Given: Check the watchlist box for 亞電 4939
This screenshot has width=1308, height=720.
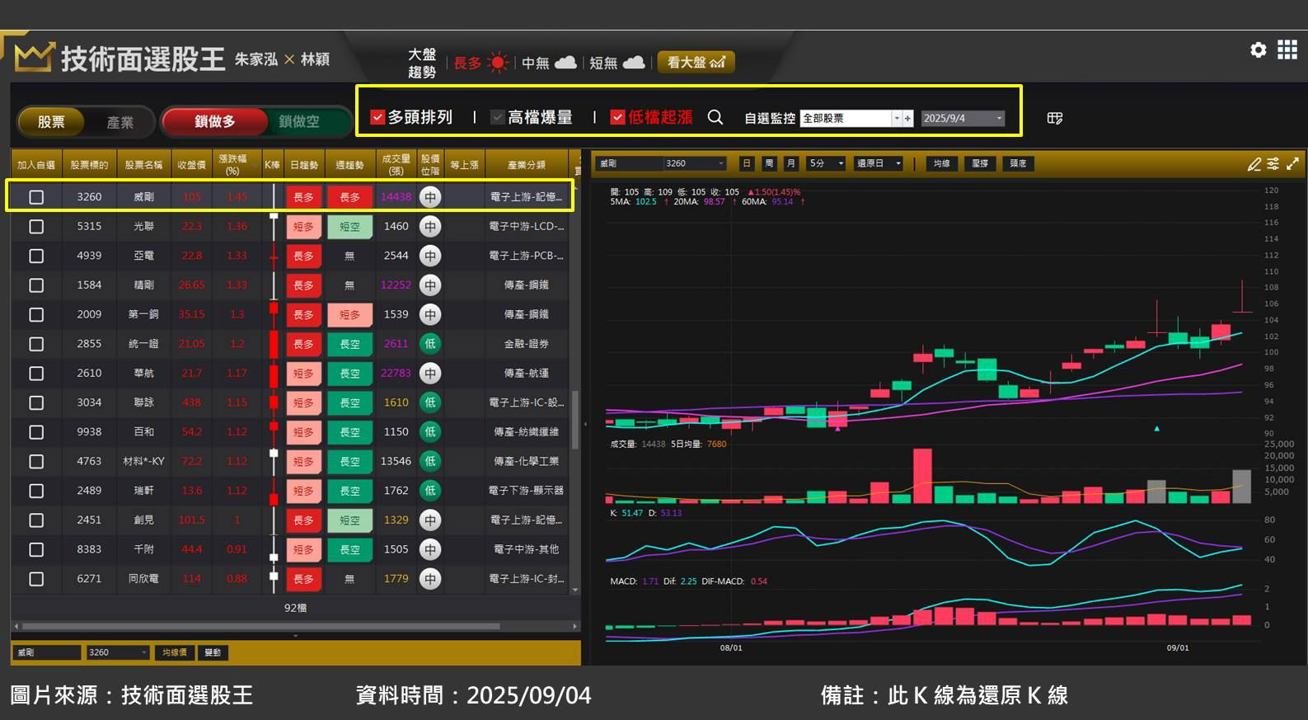Looking at the screenshot, I should (36, 256).
